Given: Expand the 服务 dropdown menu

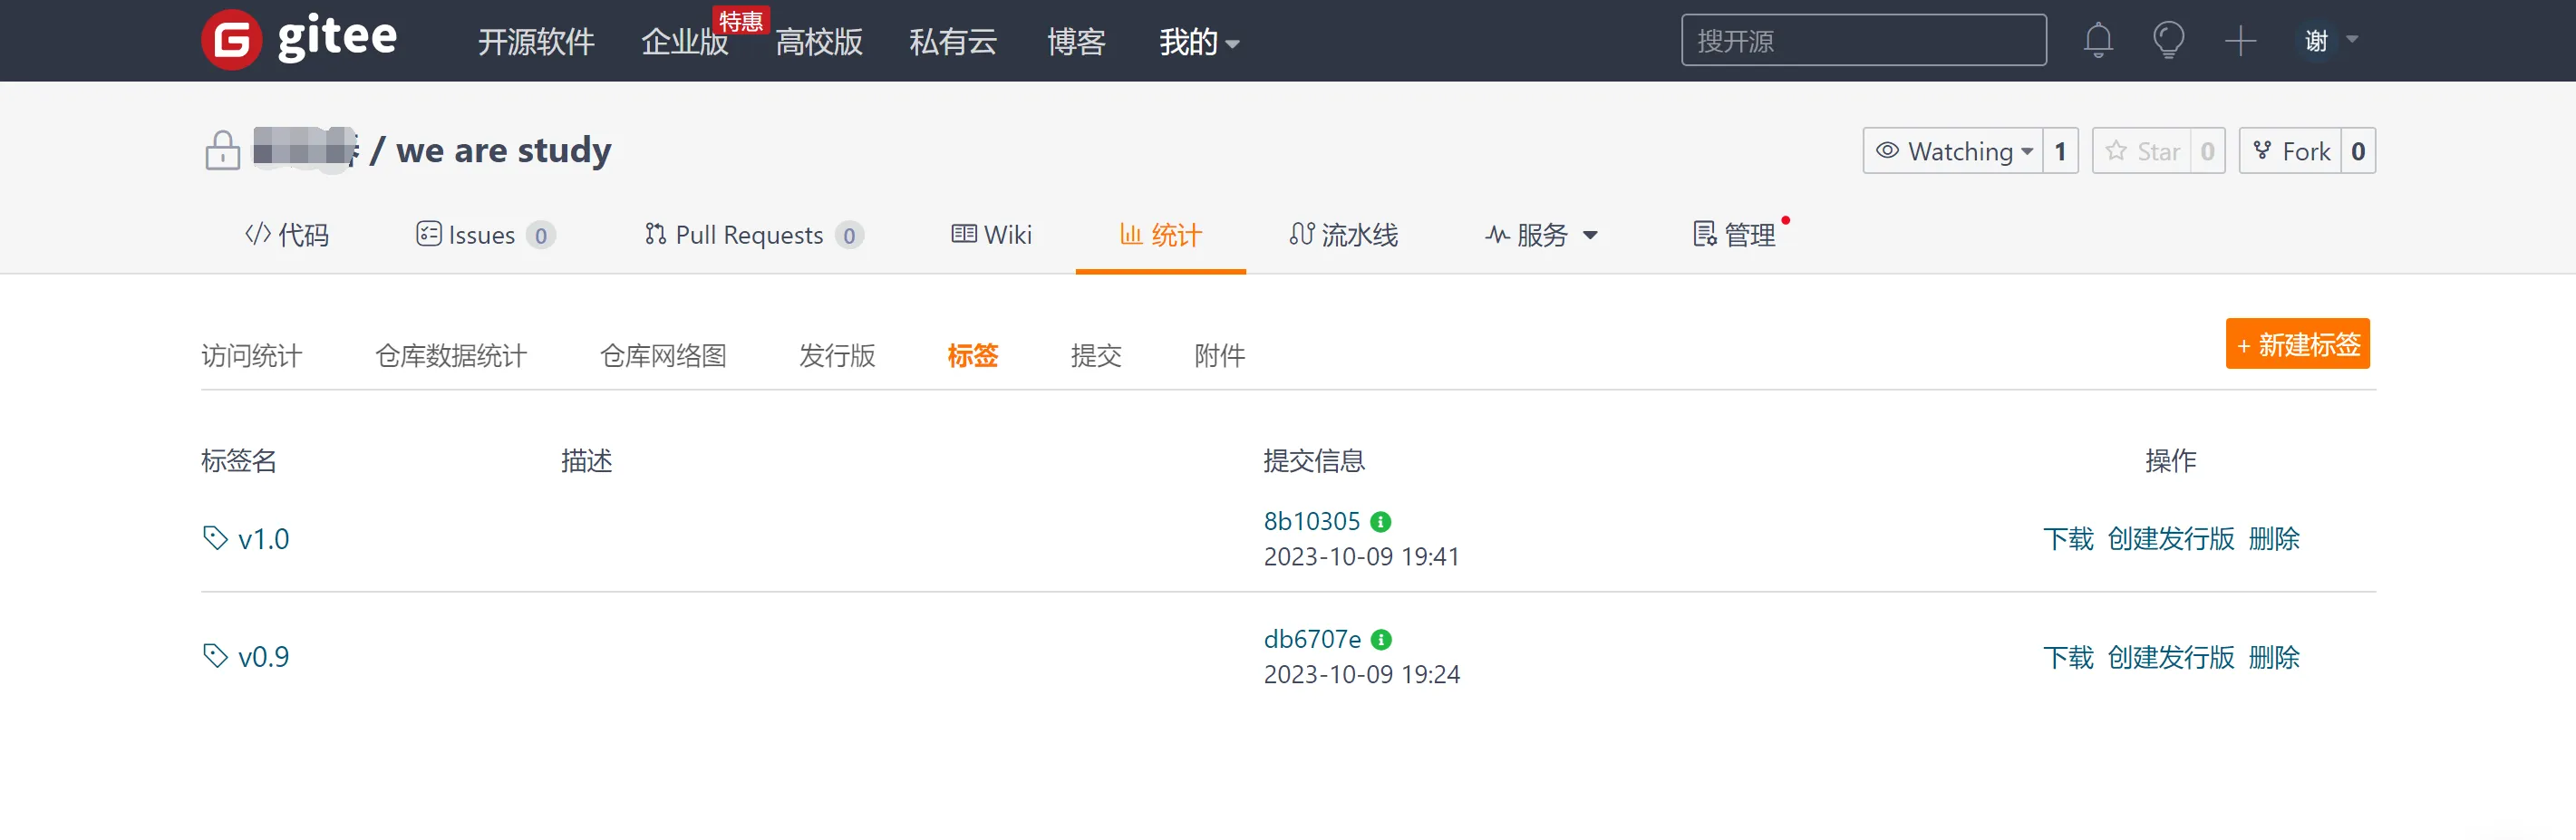Looking at the screenshot, I should [x=1541, y=235].
